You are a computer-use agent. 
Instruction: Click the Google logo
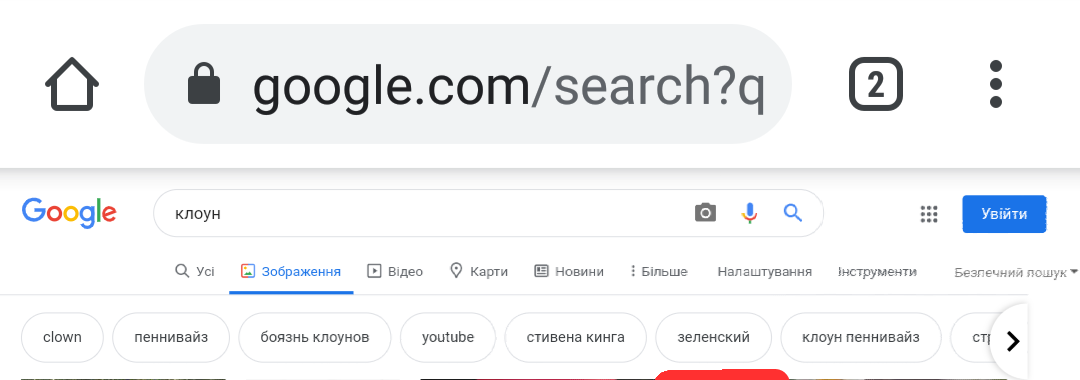69,213
